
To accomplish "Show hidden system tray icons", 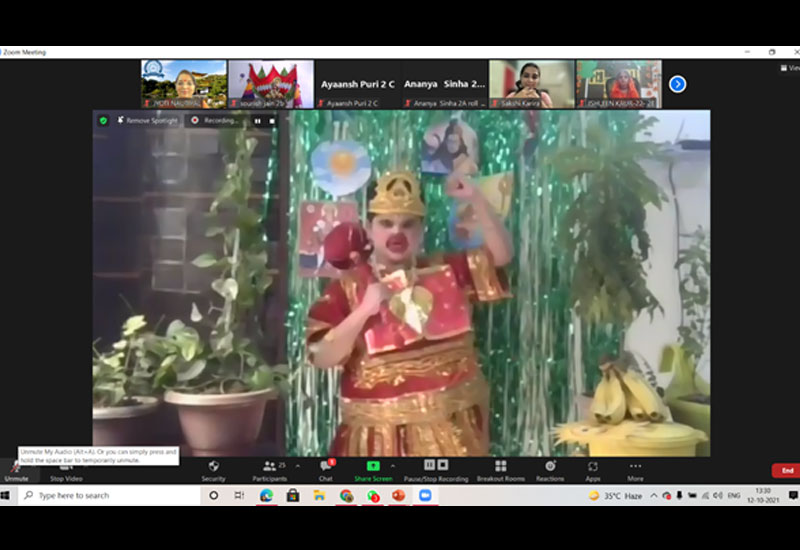I will point(654,495).
